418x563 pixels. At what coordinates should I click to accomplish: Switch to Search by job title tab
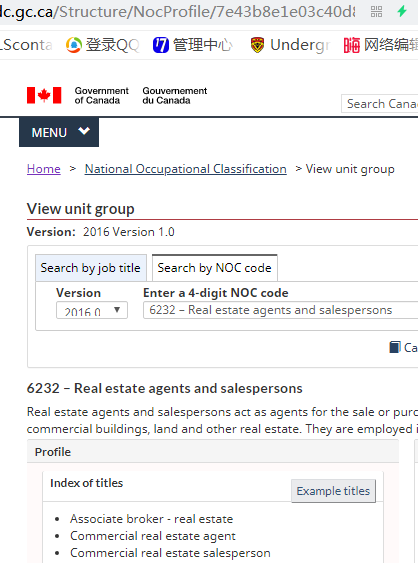(x=91, y=268)
